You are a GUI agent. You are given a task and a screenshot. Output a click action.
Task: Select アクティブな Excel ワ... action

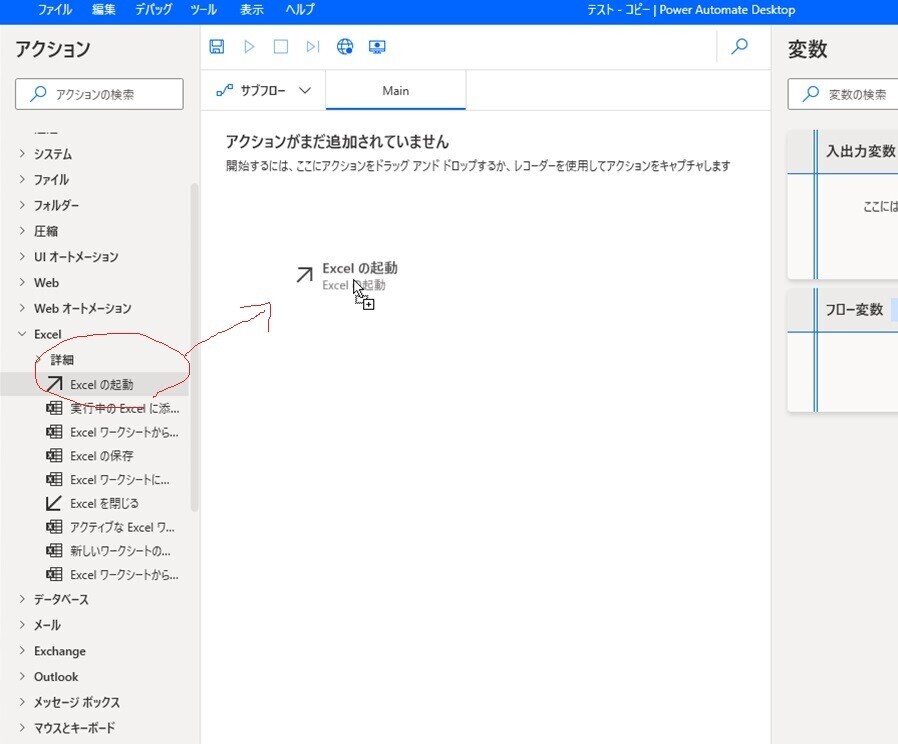pos(94,527)
